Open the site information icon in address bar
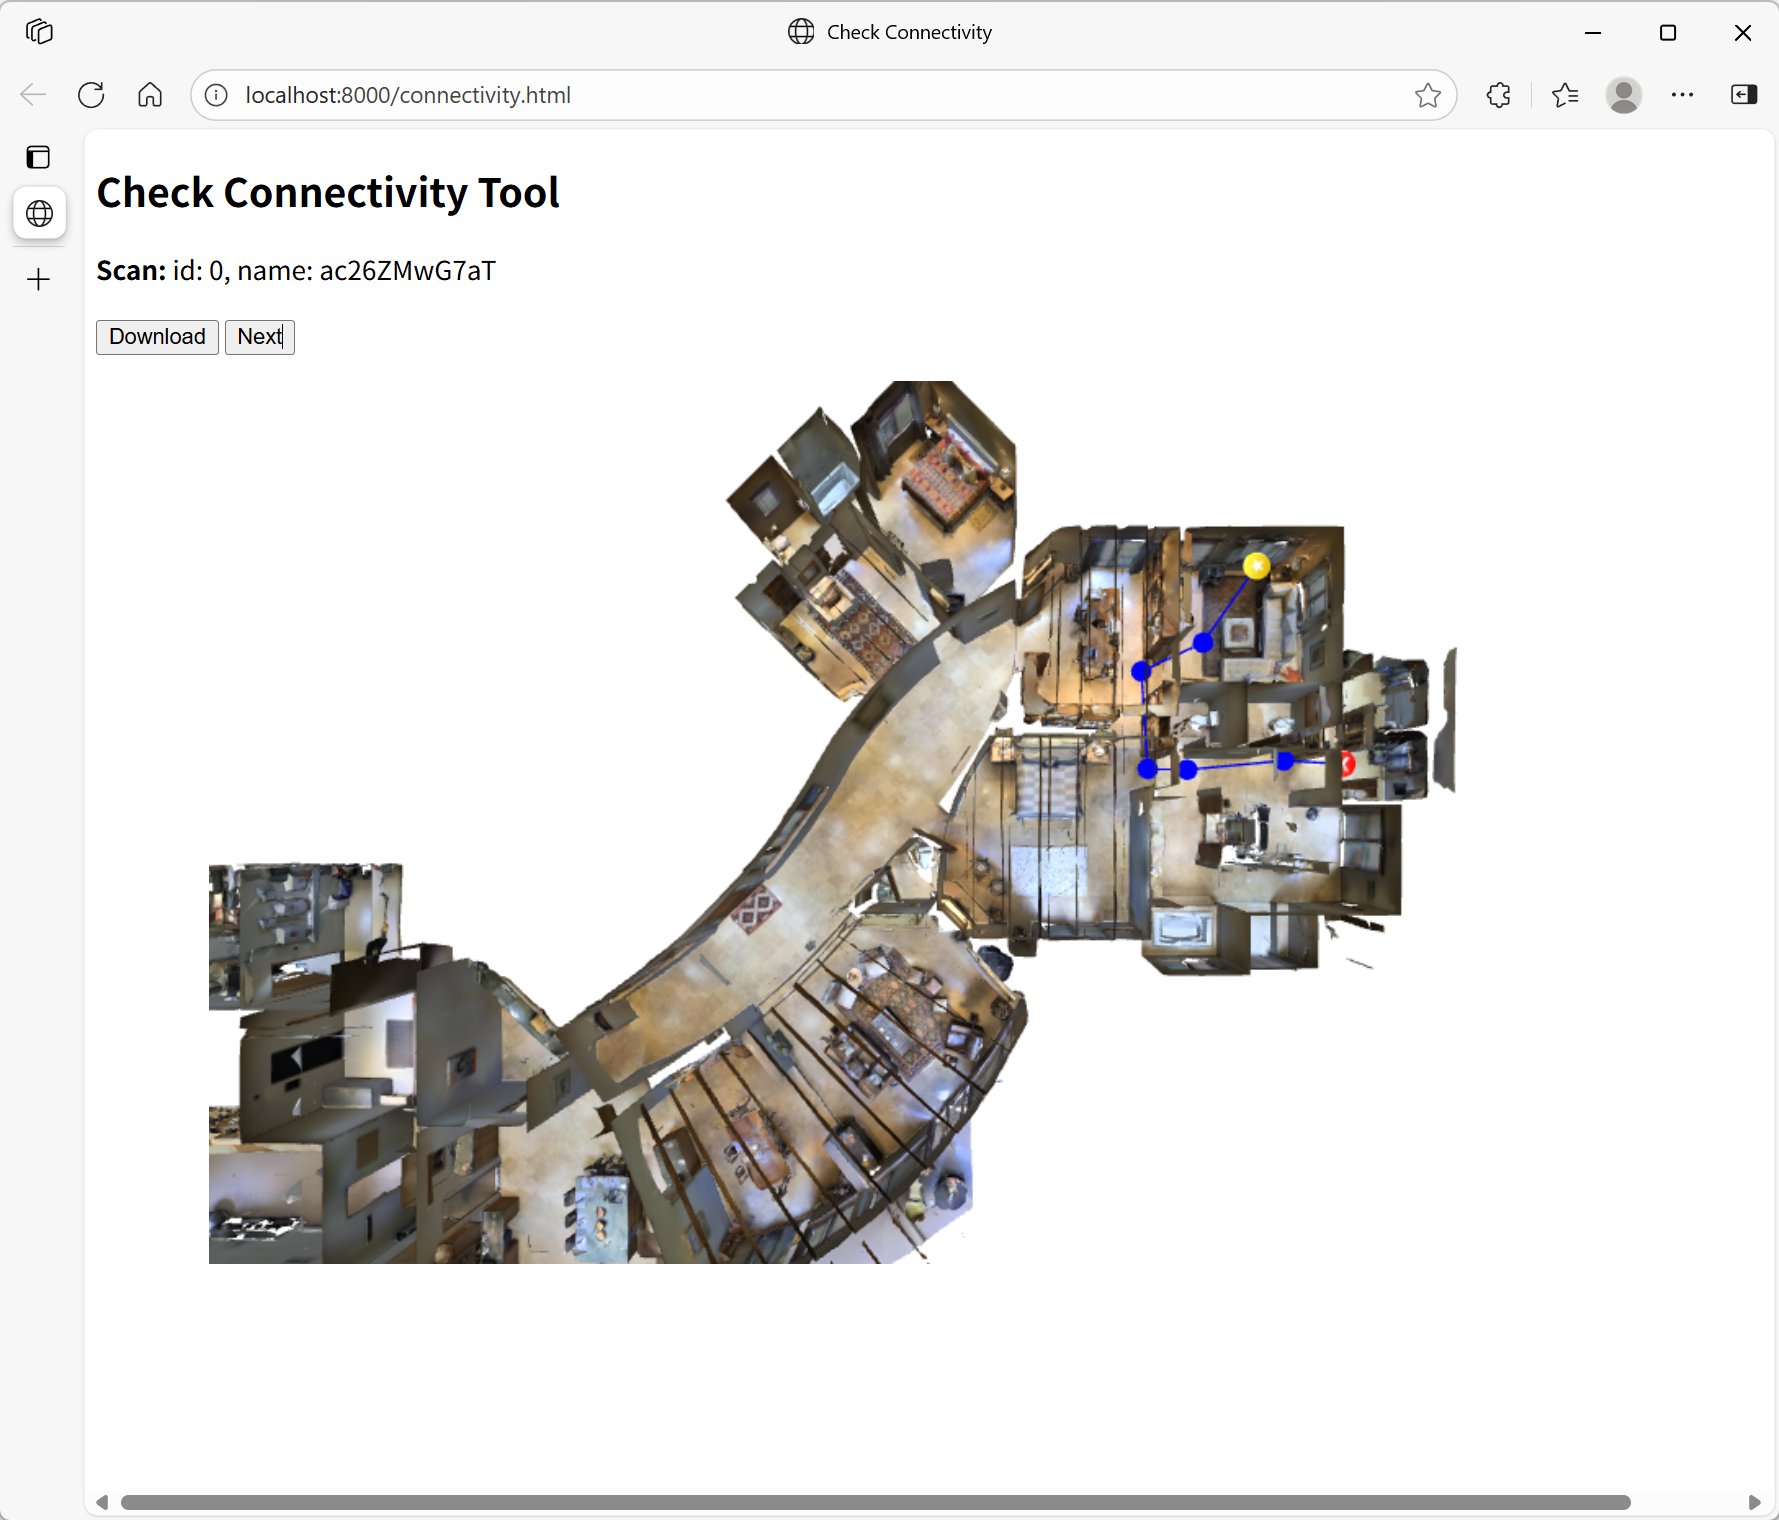The height and width of the screenshot is (1520, 1779). [216, 95]
